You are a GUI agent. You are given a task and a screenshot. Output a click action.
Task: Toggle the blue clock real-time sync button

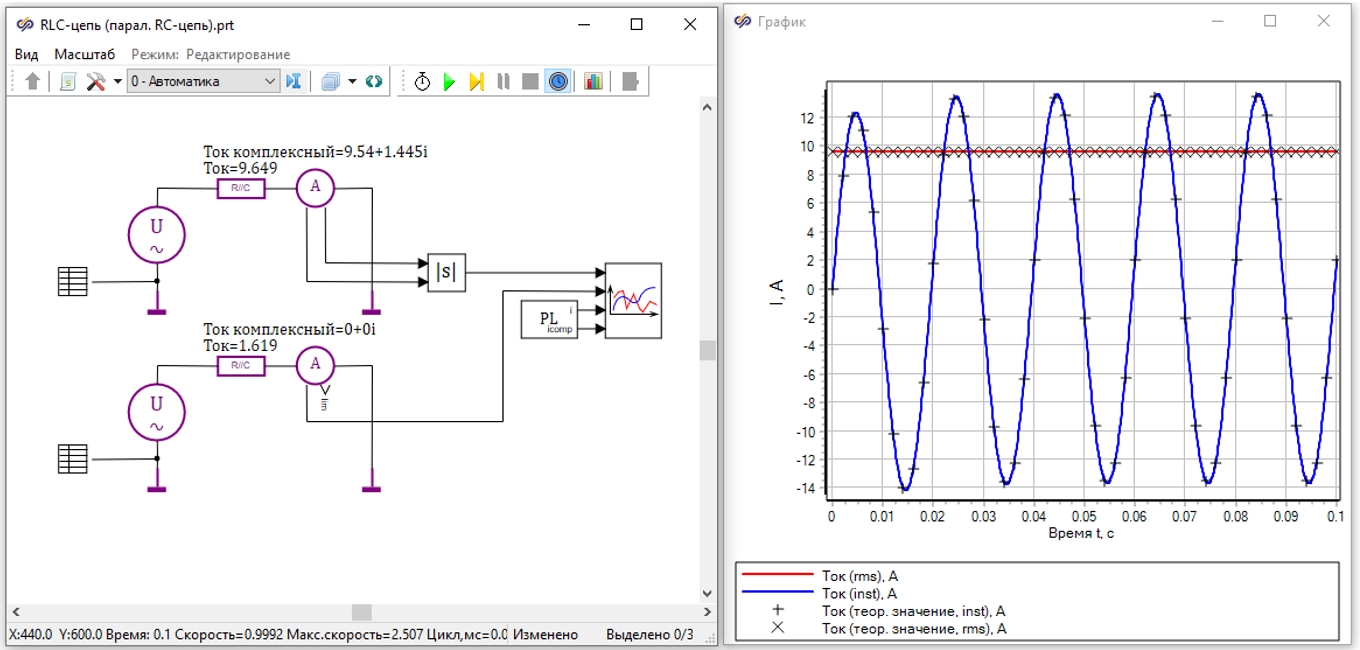click(x=558, y=82)
